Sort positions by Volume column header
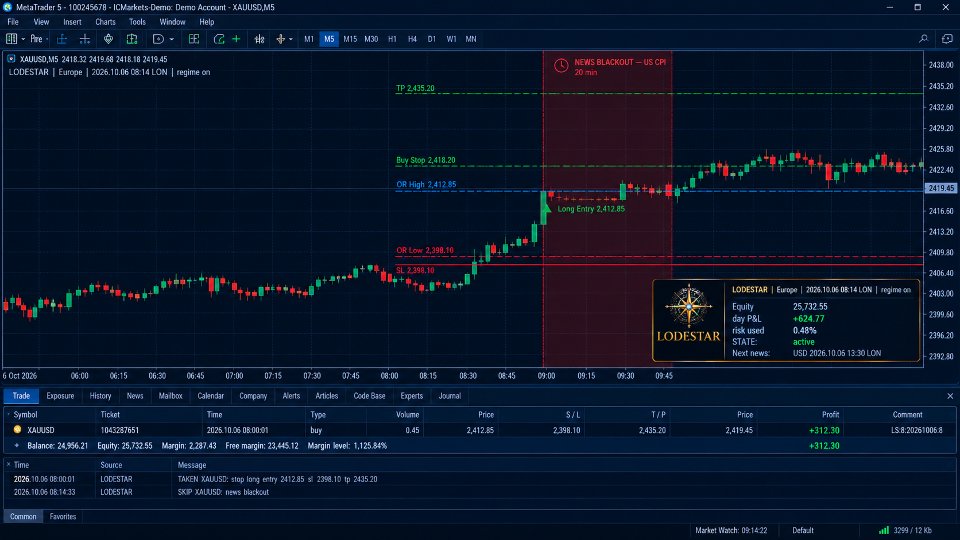 [407, 414]
